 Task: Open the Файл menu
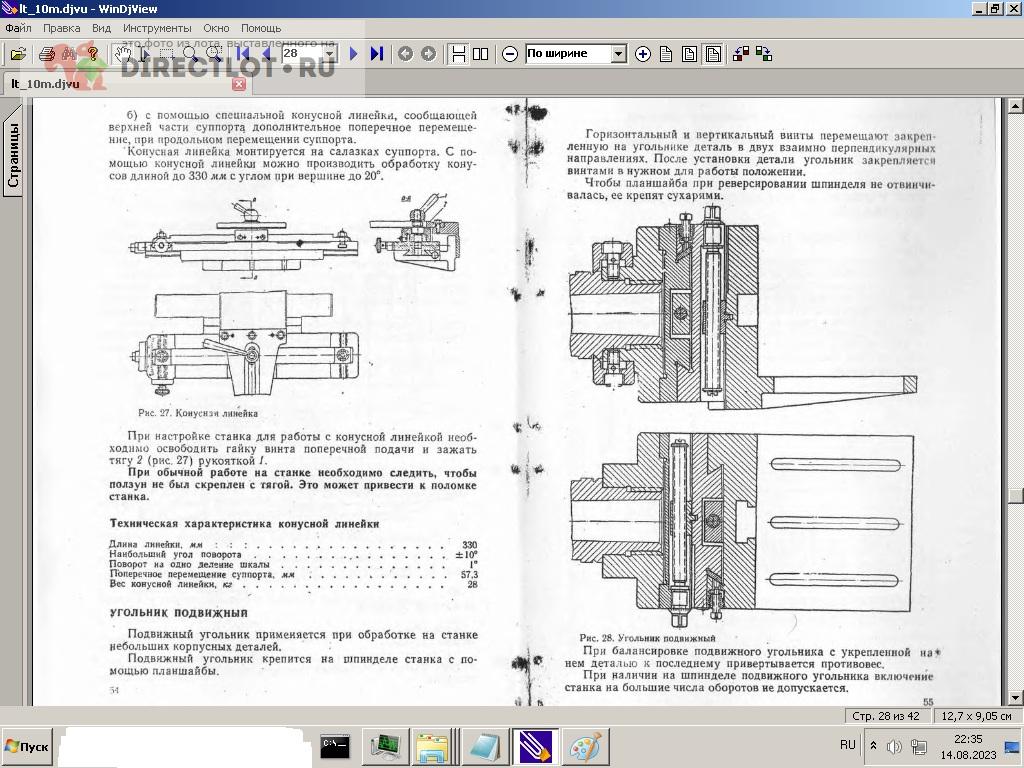[18, 28]
